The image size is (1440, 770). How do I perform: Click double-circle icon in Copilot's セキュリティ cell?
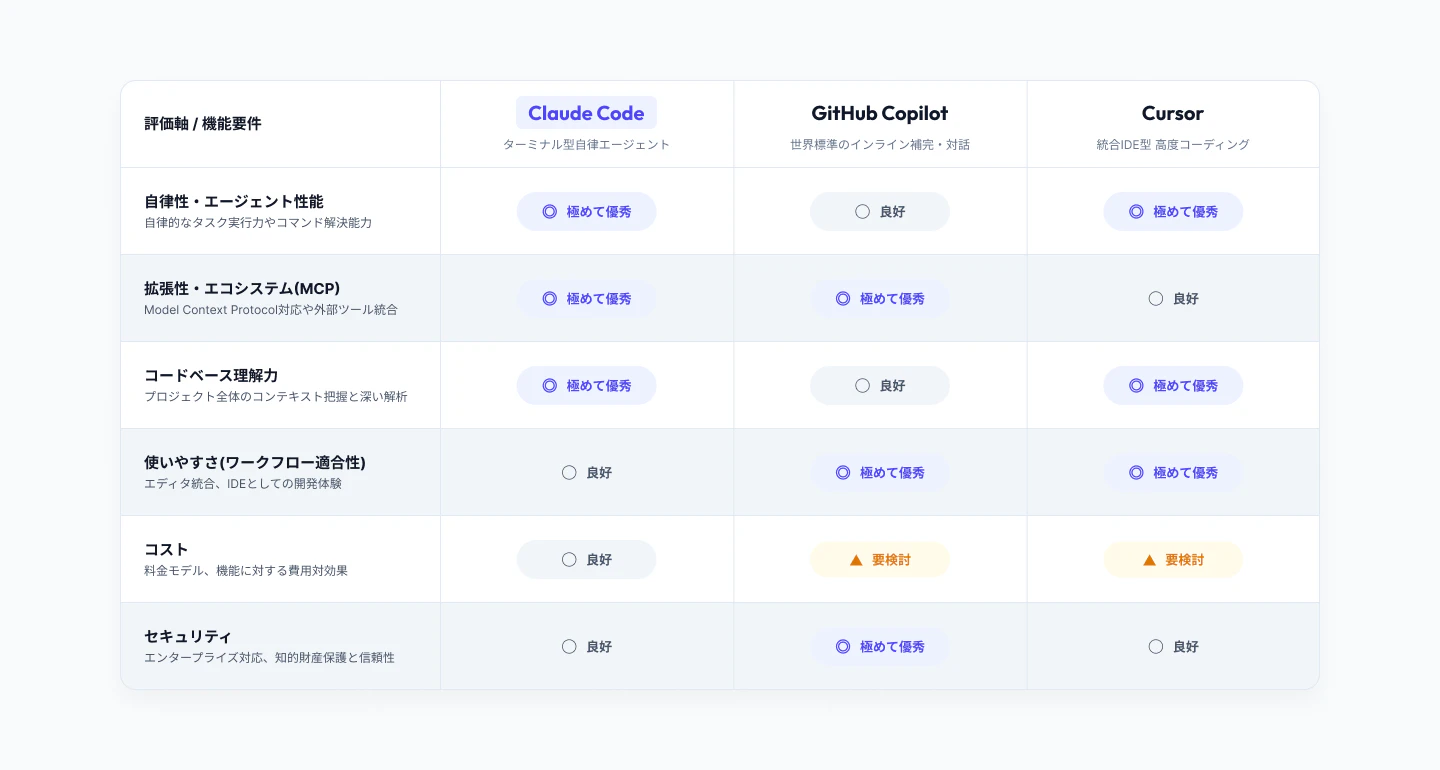click(843, 647)
